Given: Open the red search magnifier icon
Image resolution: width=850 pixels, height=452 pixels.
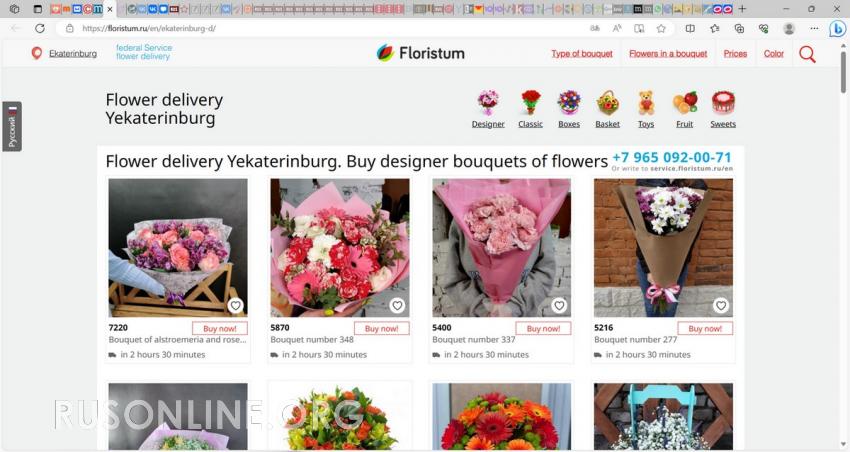Looking at the screenshot, I should (807, 54).
